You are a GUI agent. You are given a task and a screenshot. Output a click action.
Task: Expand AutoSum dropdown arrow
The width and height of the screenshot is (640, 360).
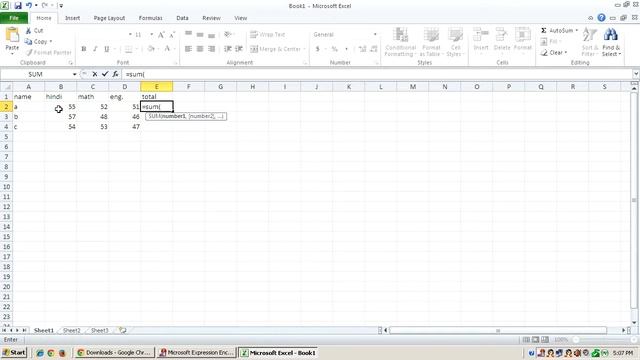coord(576,31)
